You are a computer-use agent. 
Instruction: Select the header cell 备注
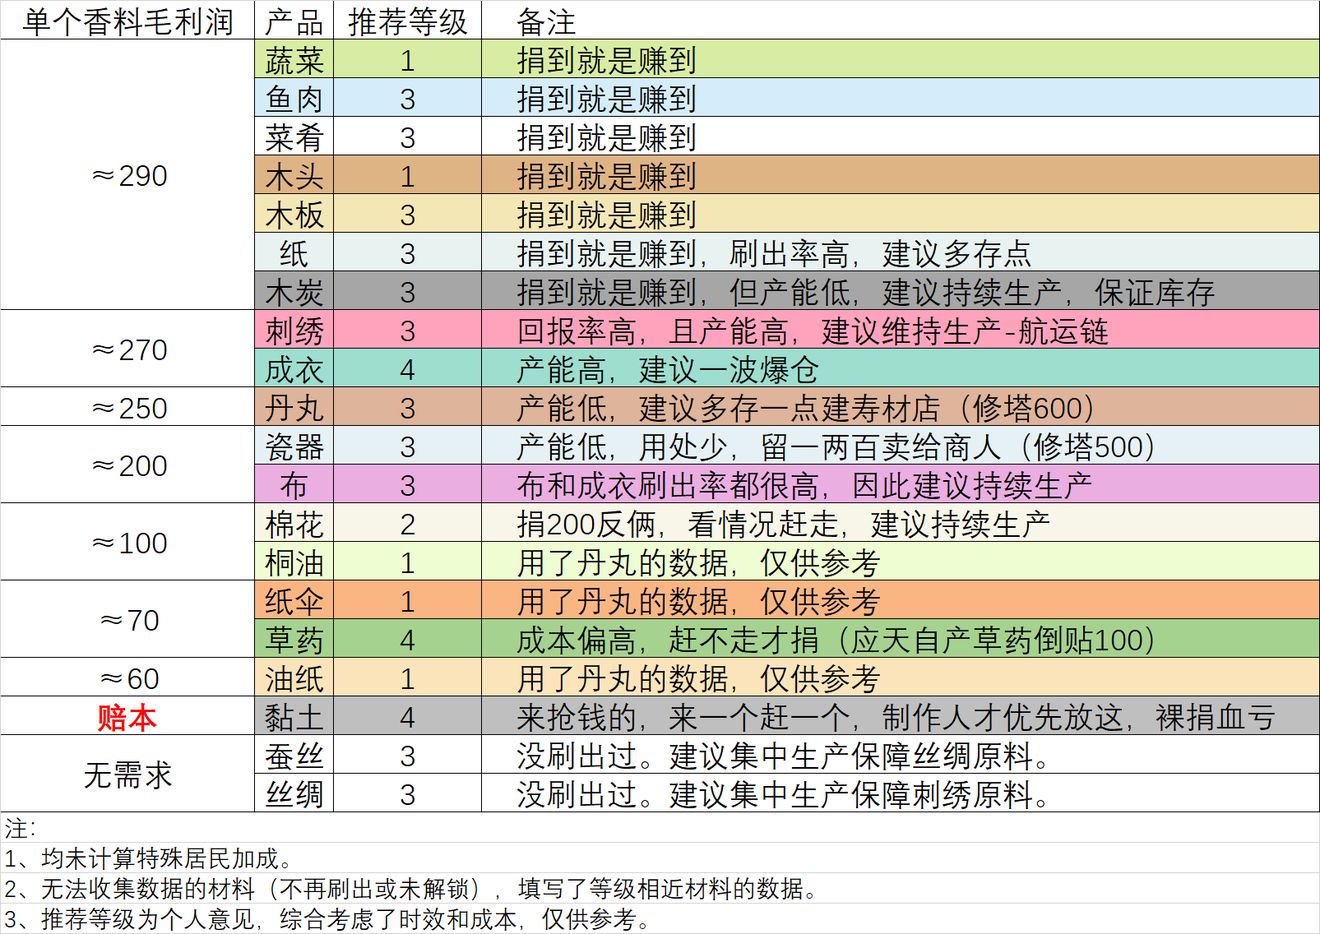coord(900,21)
